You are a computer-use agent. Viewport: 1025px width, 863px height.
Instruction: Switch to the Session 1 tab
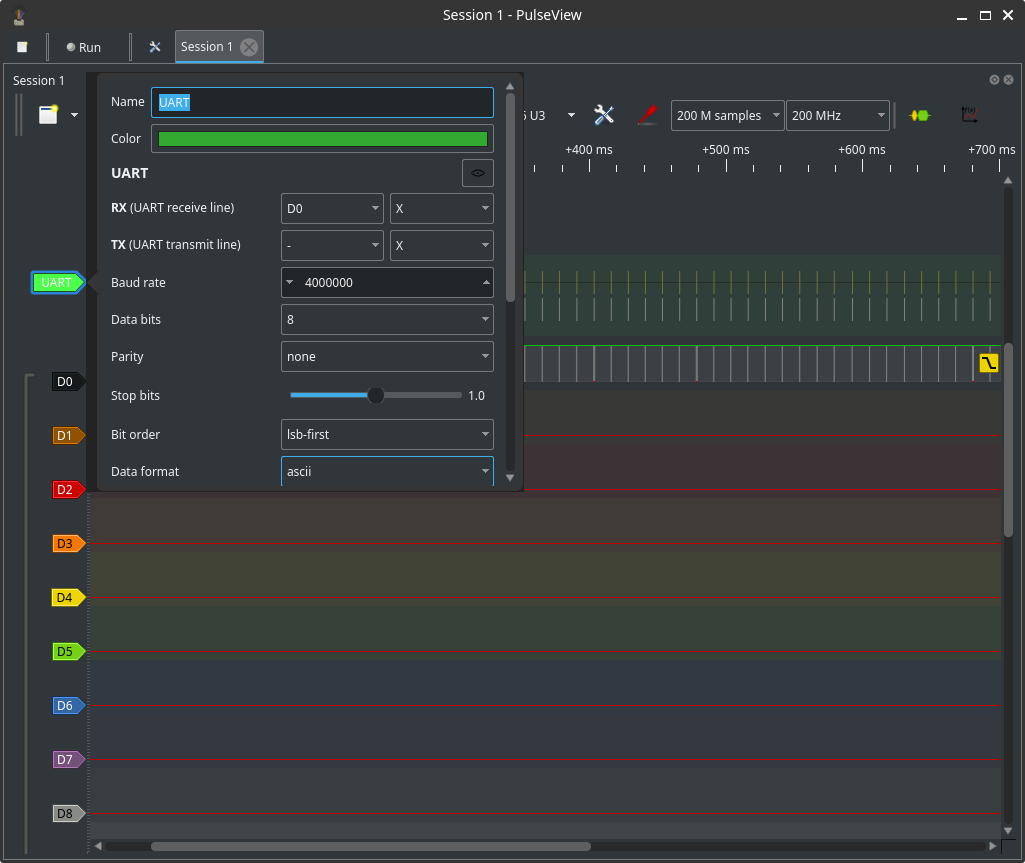tap(206, 47)
